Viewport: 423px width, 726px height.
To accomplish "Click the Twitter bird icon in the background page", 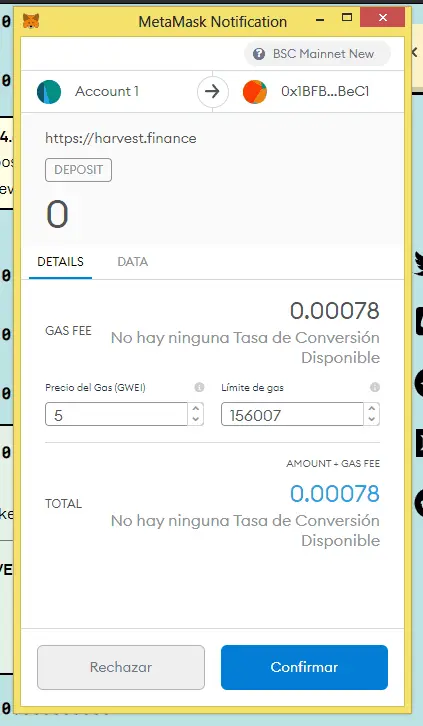I will point(418,263).
